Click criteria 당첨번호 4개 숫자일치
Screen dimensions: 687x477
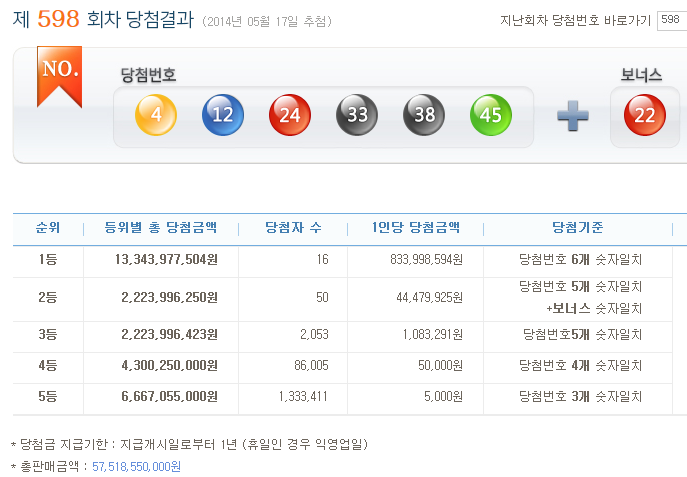[x=580, y=366]
